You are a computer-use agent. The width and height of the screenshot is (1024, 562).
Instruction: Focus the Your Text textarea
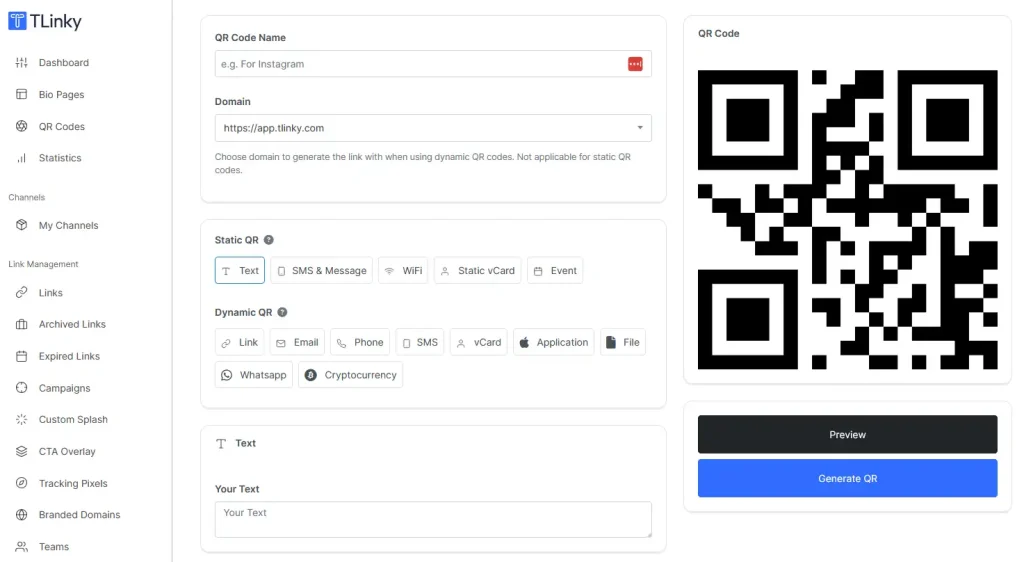click(433, 520)
